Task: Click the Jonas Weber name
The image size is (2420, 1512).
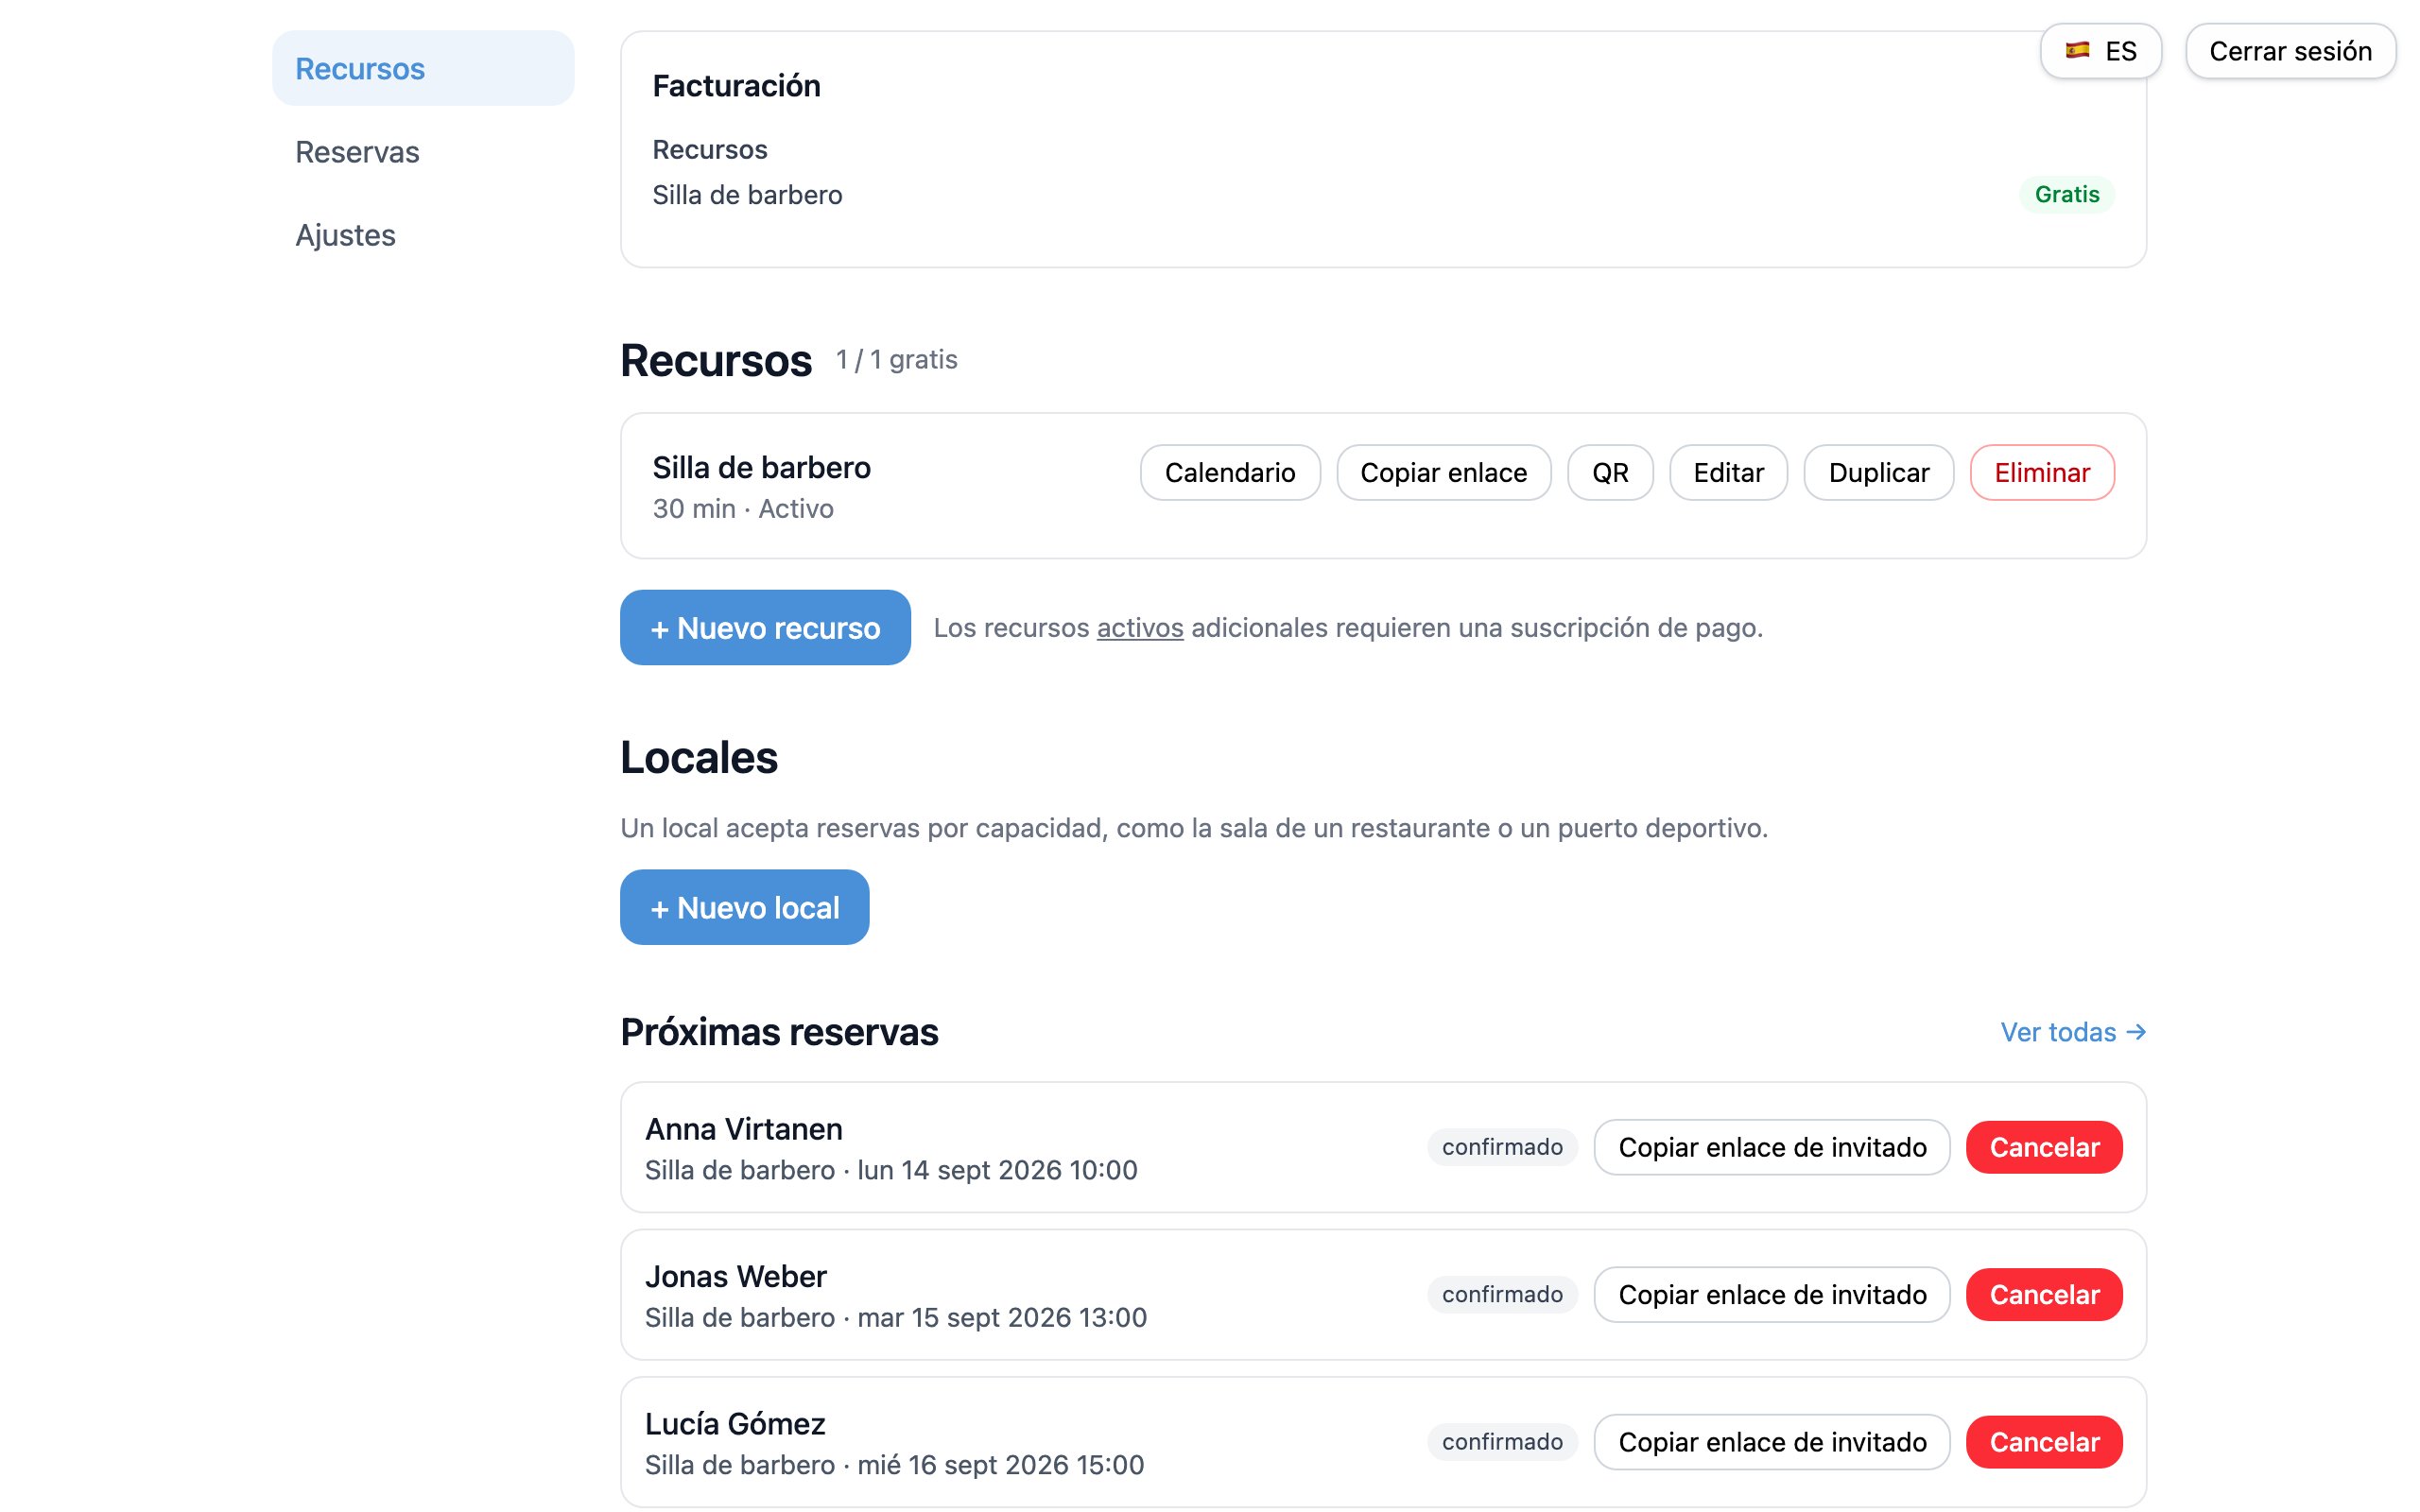Action: pos(736,1276)
